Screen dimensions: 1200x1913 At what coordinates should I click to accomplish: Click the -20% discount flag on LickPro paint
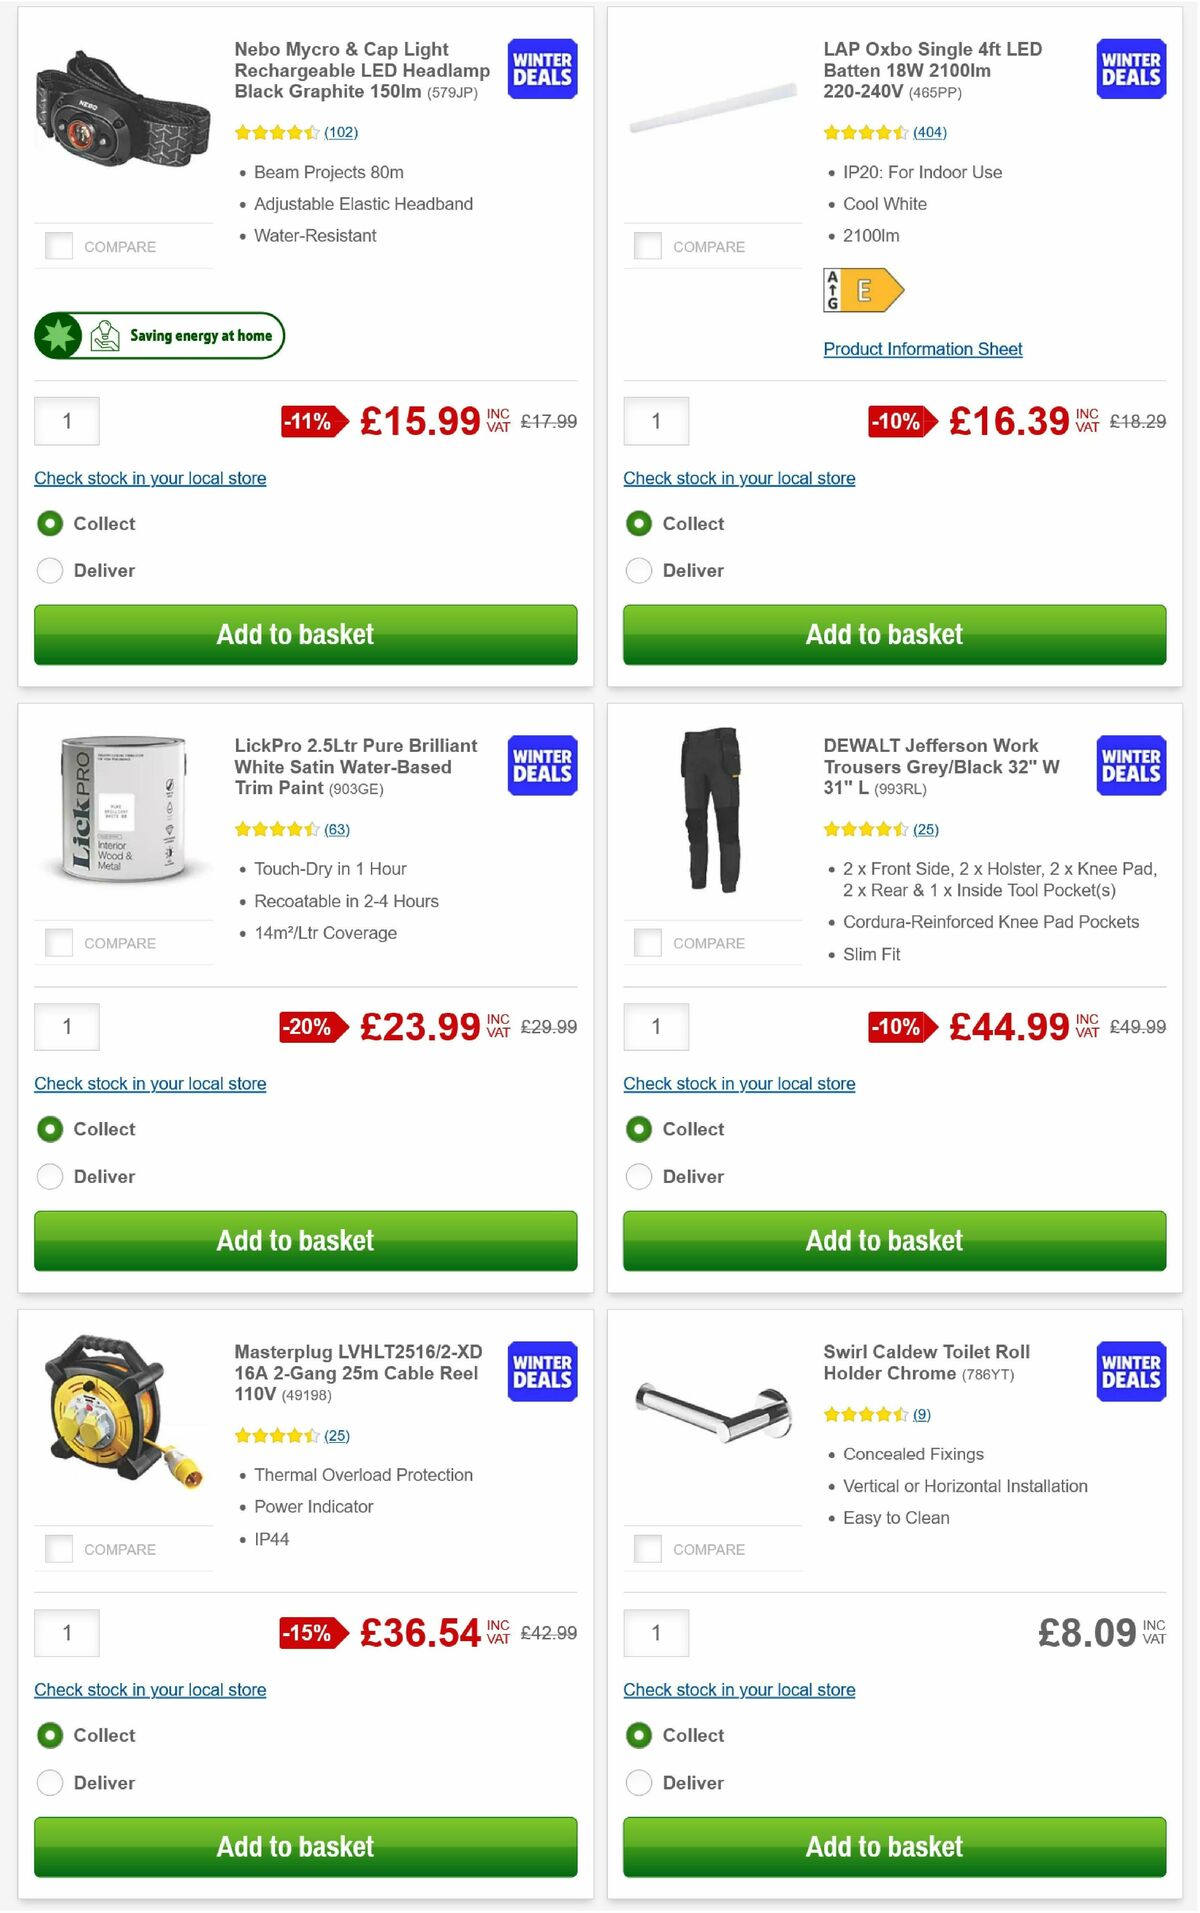click(x=308, y=1026)
